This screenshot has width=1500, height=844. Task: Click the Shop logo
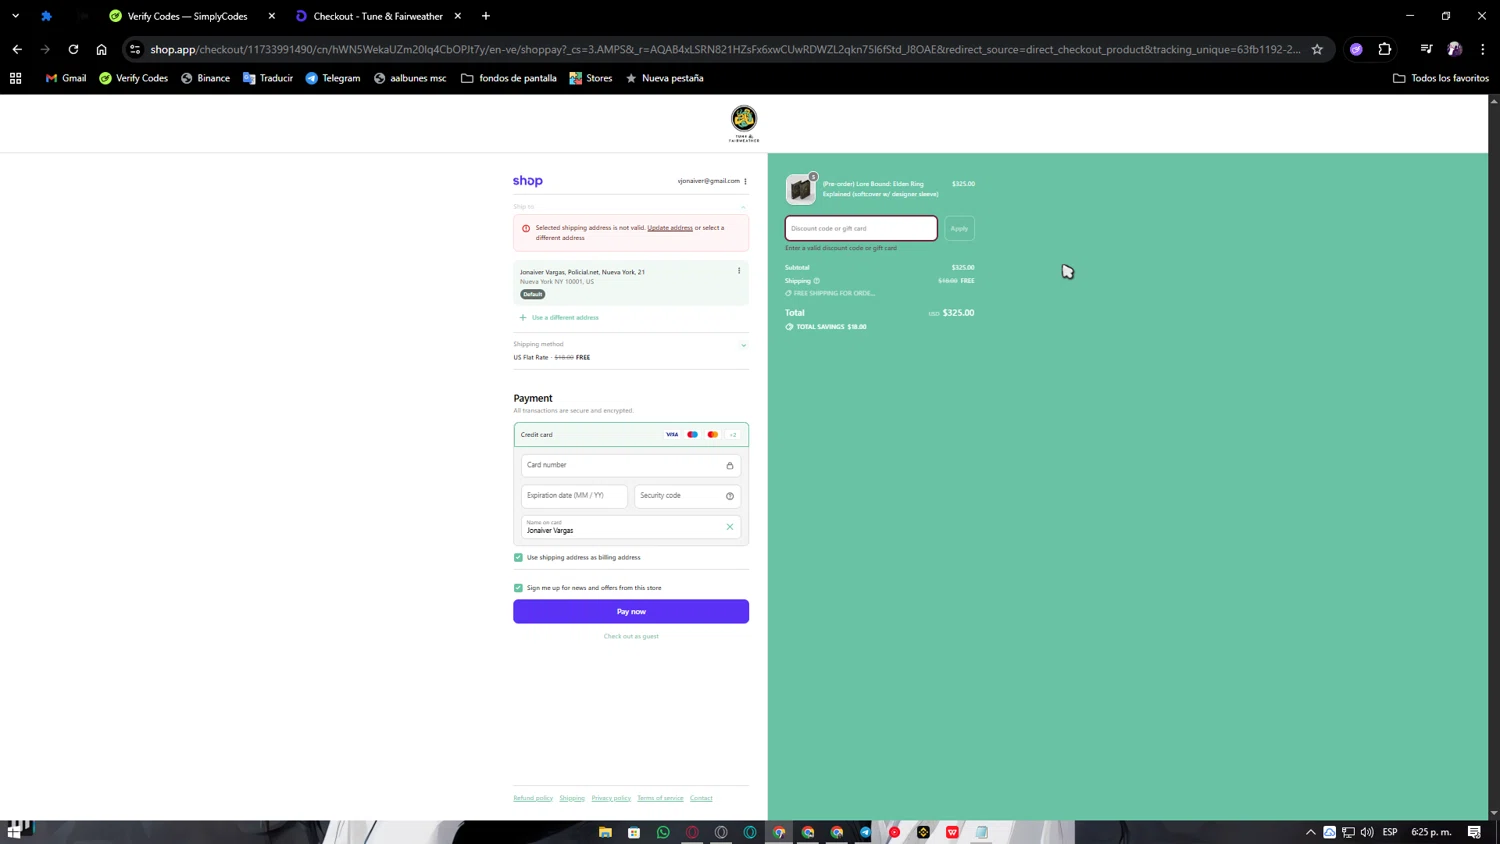[x=528, y=181]
